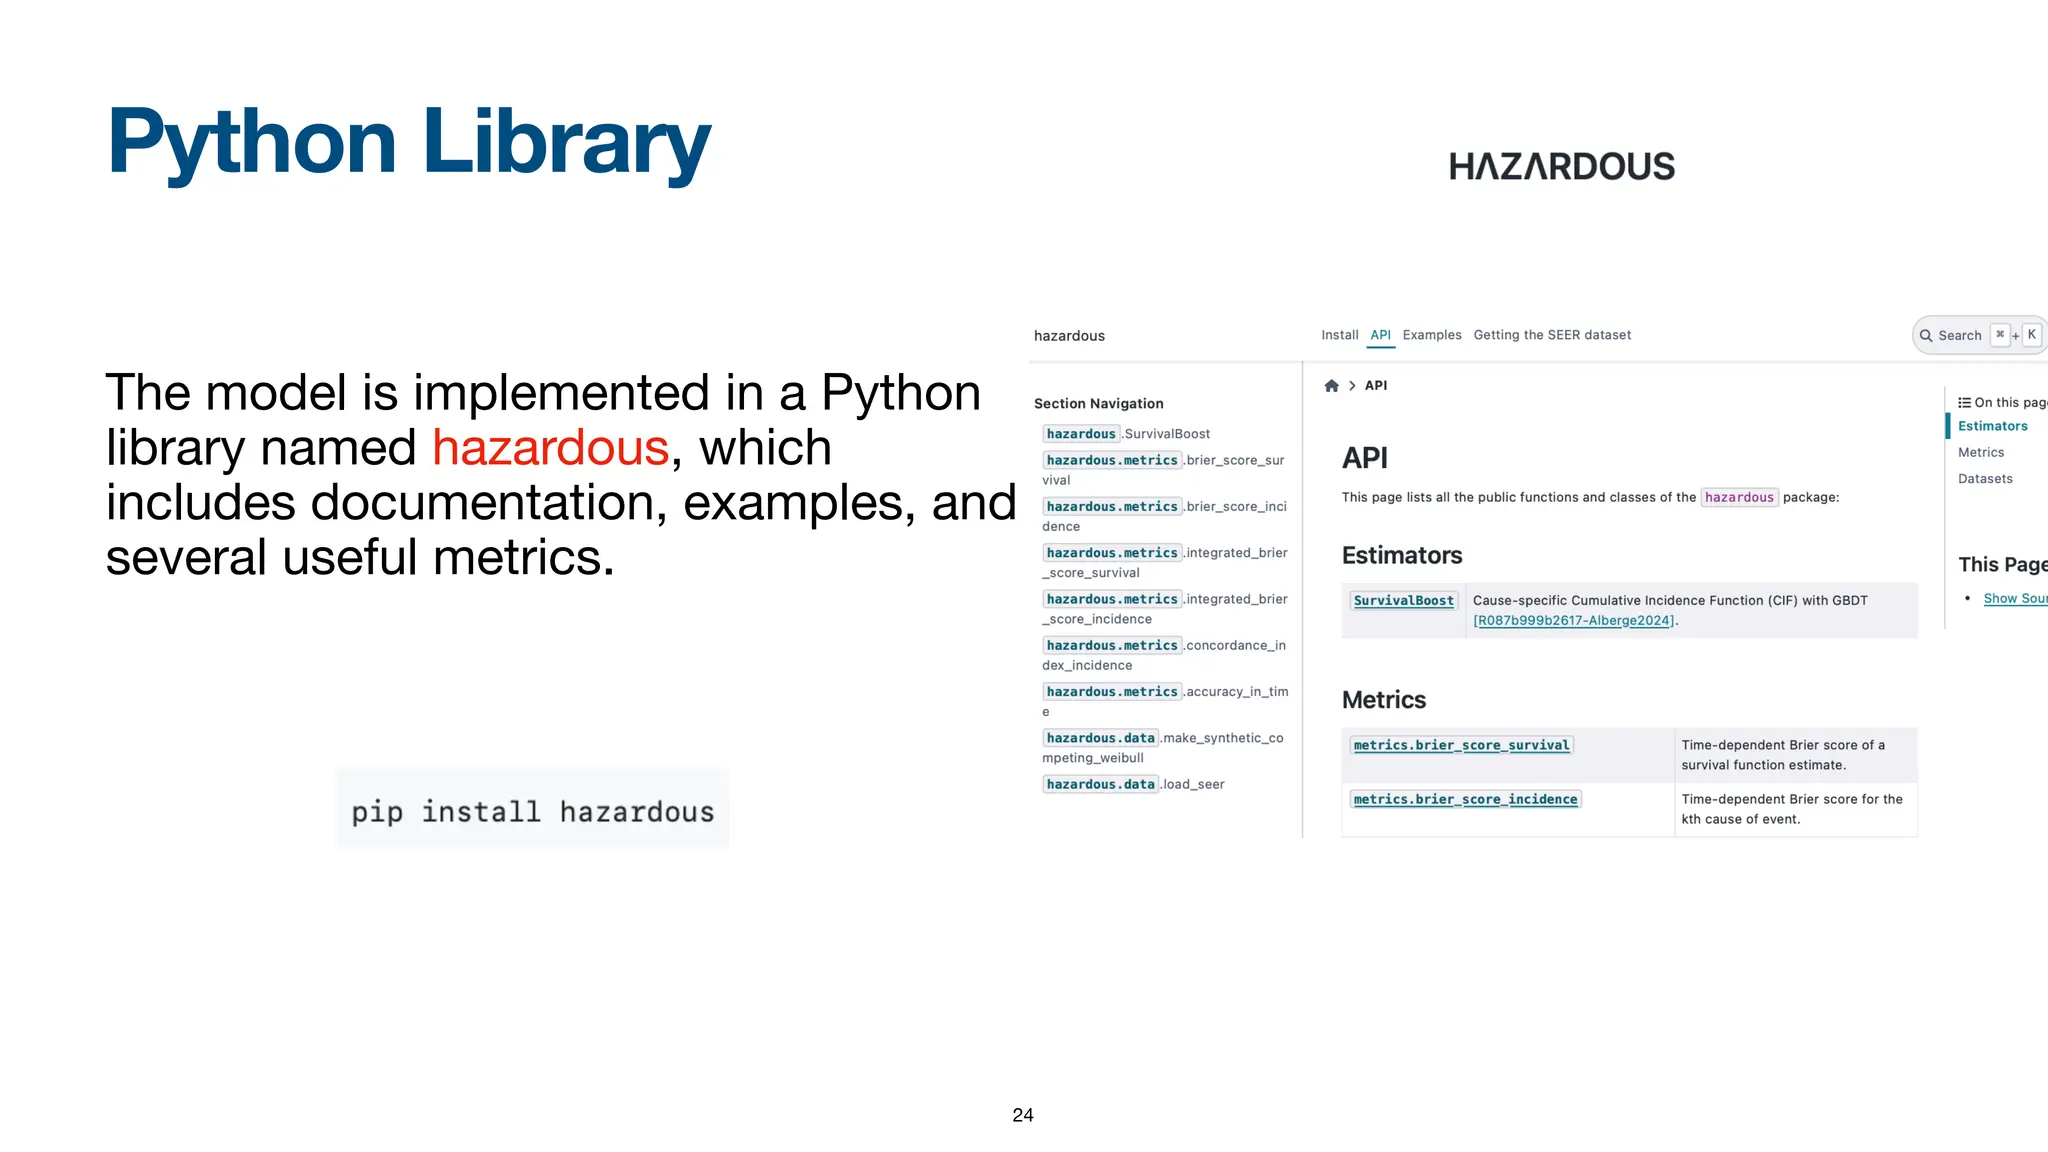Click metrics.brier_score_incidence in Metrics table
The width and height of the screenshot is (2048, 1152).
coord(1465,800)
